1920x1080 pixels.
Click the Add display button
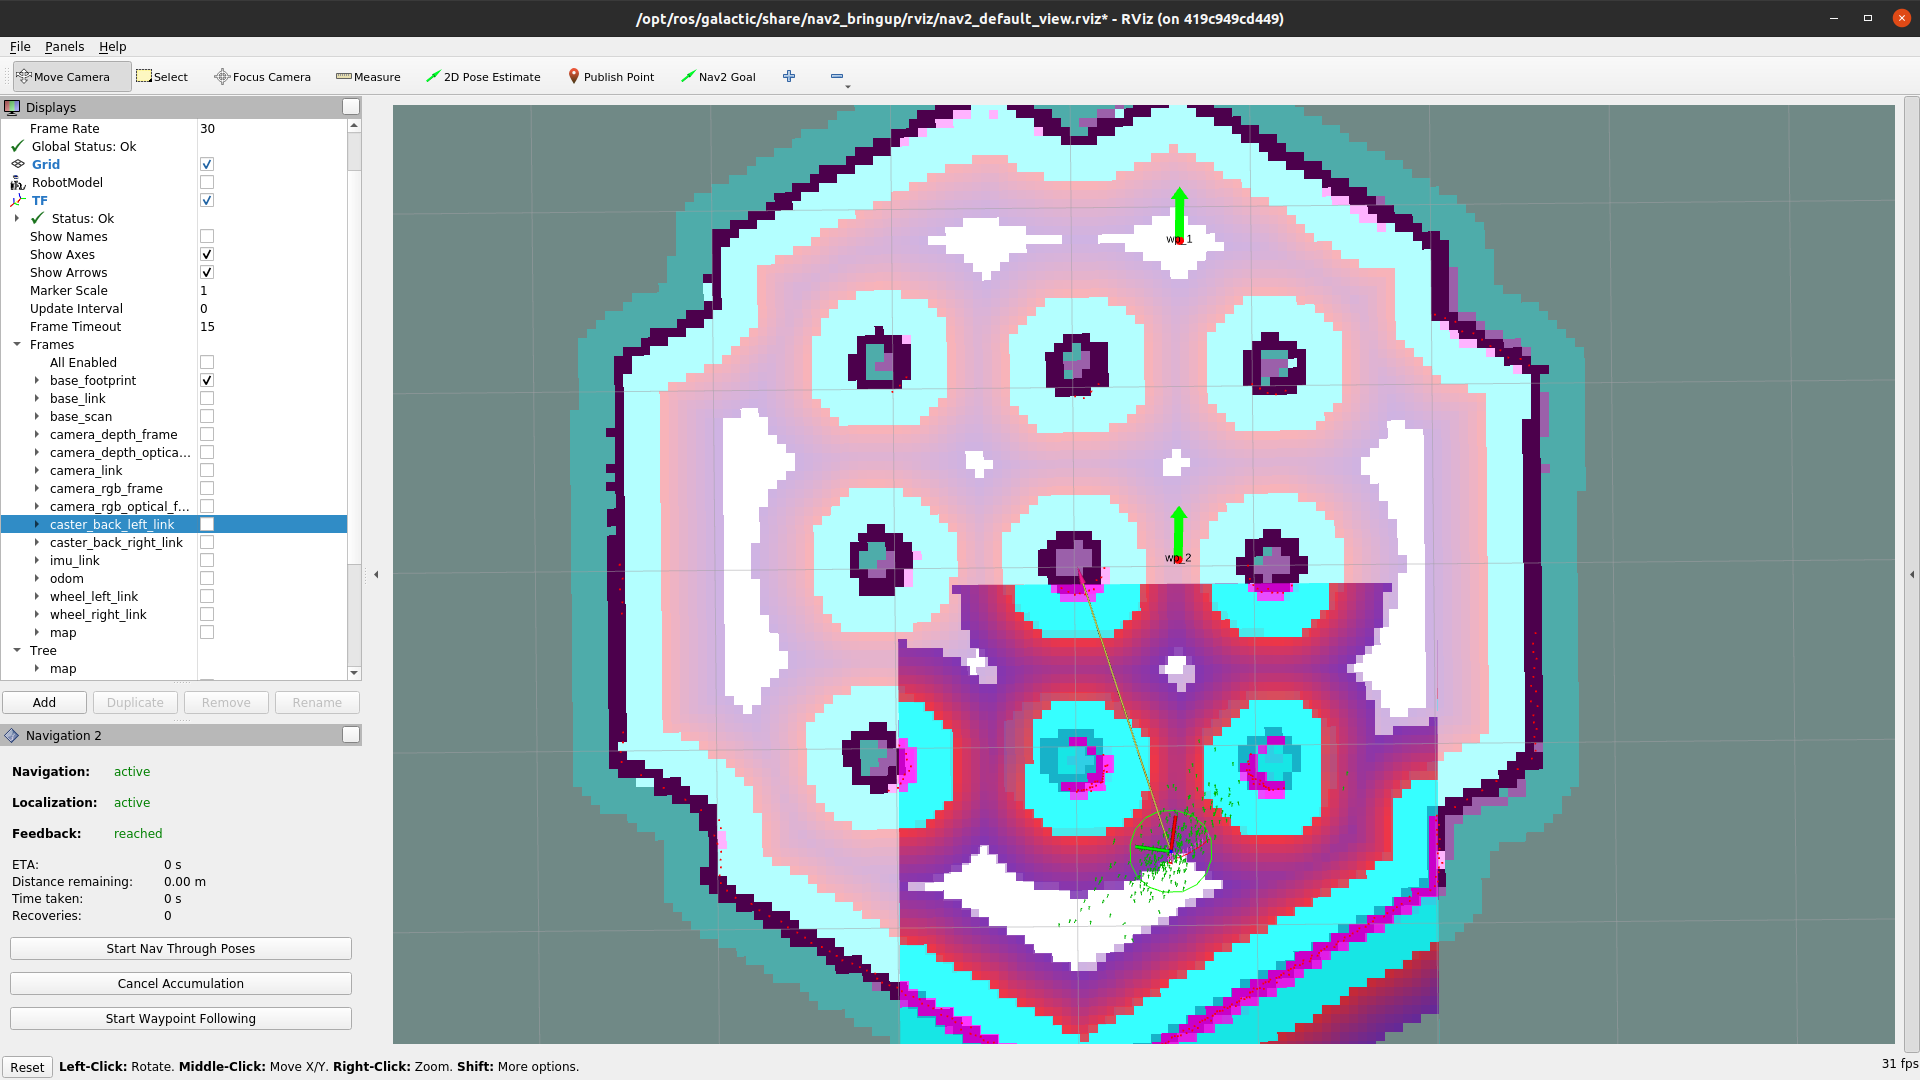point(44,702)
